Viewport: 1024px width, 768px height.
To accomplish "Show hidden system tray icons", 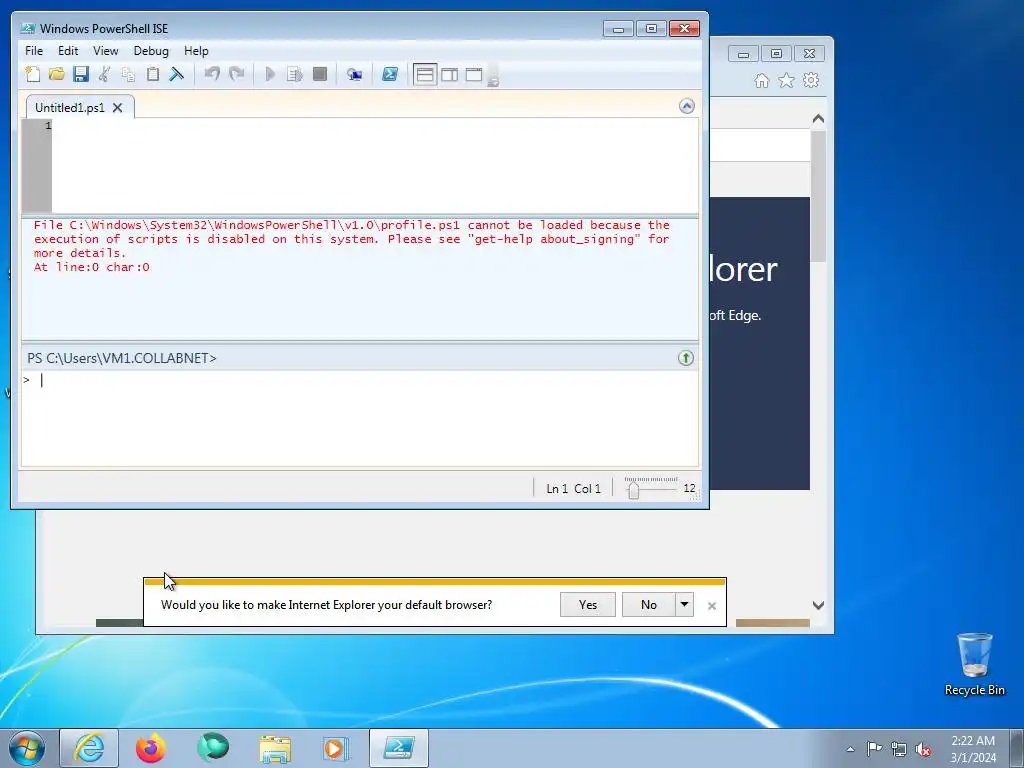I will tap(850, 749).
